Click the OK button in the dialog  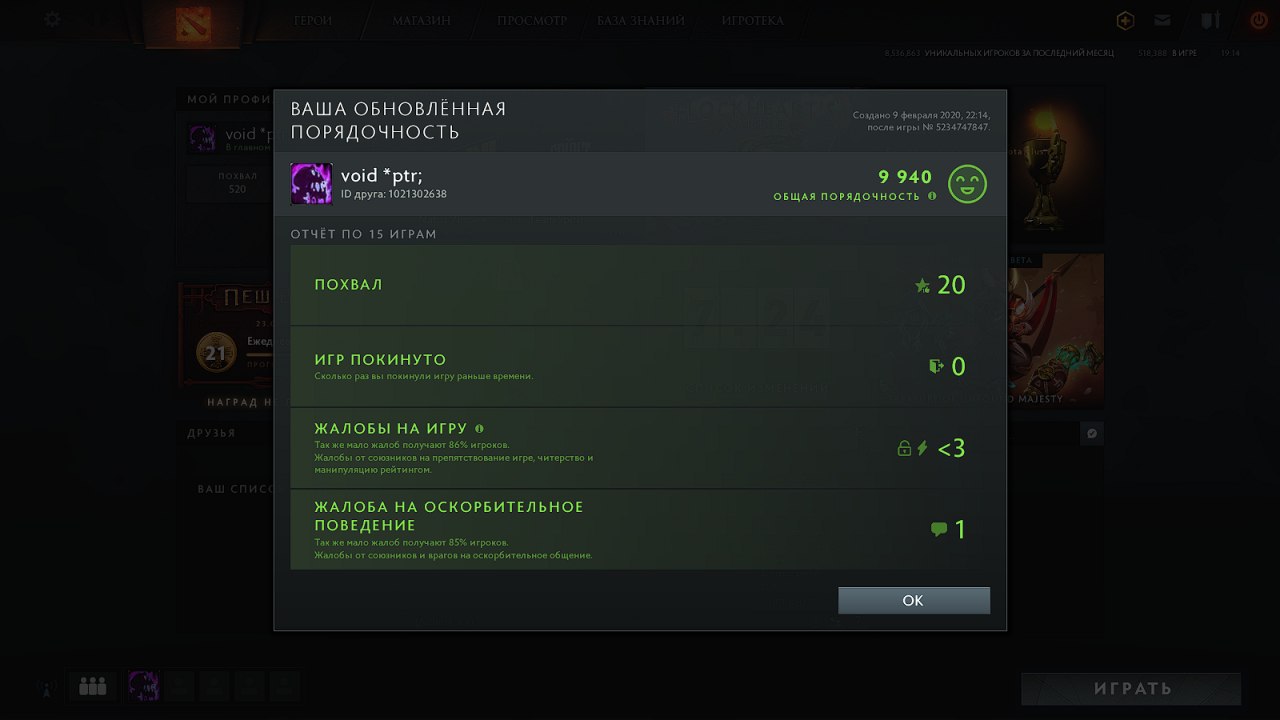click(x=914, y=600)
